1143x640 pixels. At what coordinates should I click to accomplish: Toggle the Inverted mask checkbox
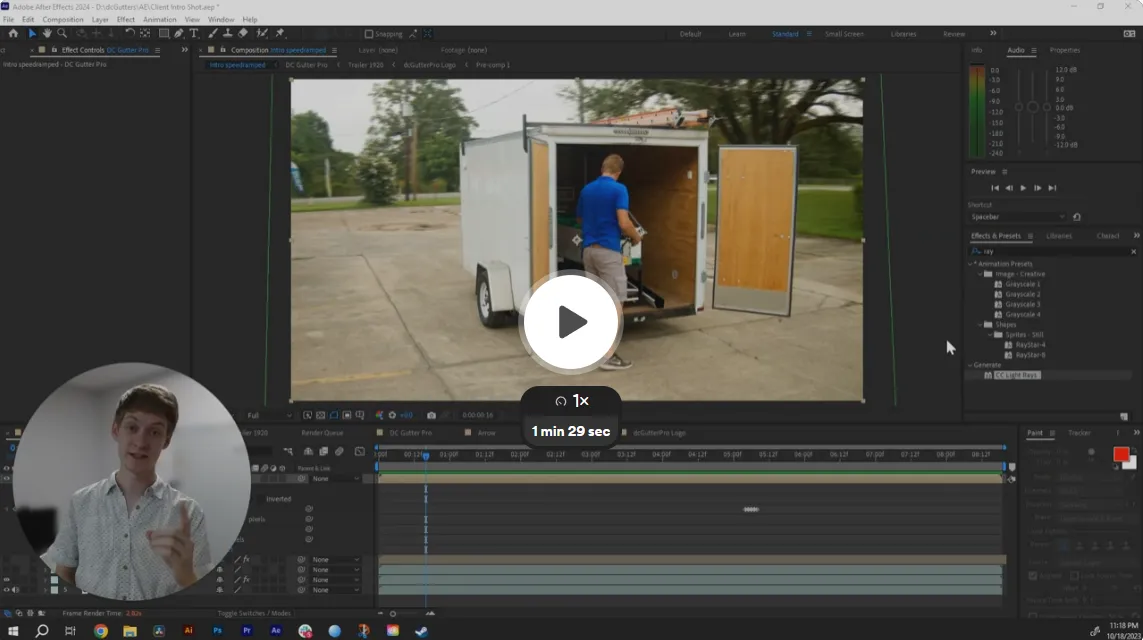(x=260, y=499)
